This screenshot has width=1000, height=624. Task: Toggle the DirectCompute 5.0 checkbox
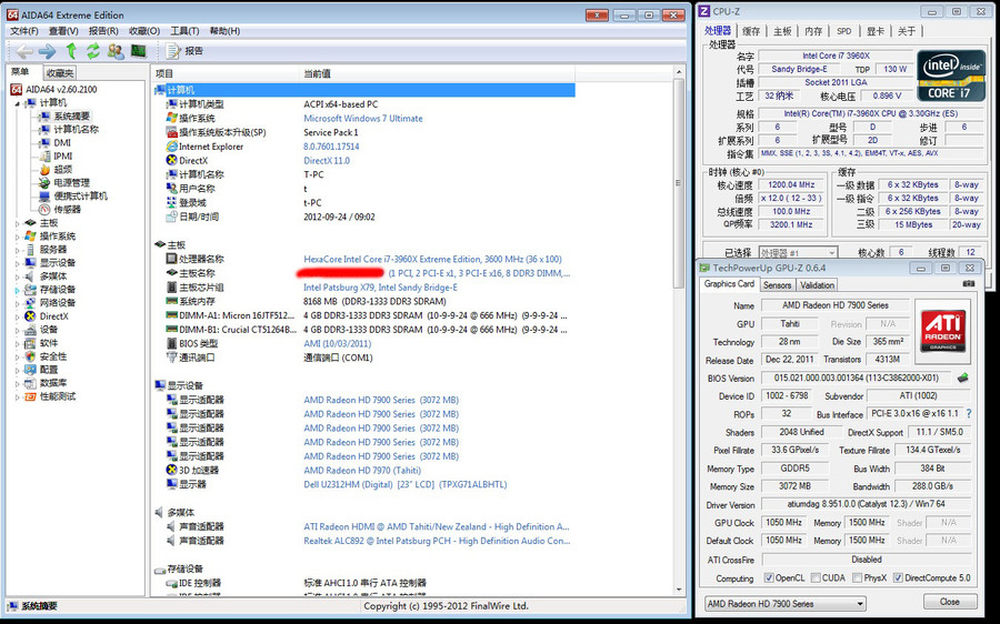pyautogui.click(x=898, y=578)
